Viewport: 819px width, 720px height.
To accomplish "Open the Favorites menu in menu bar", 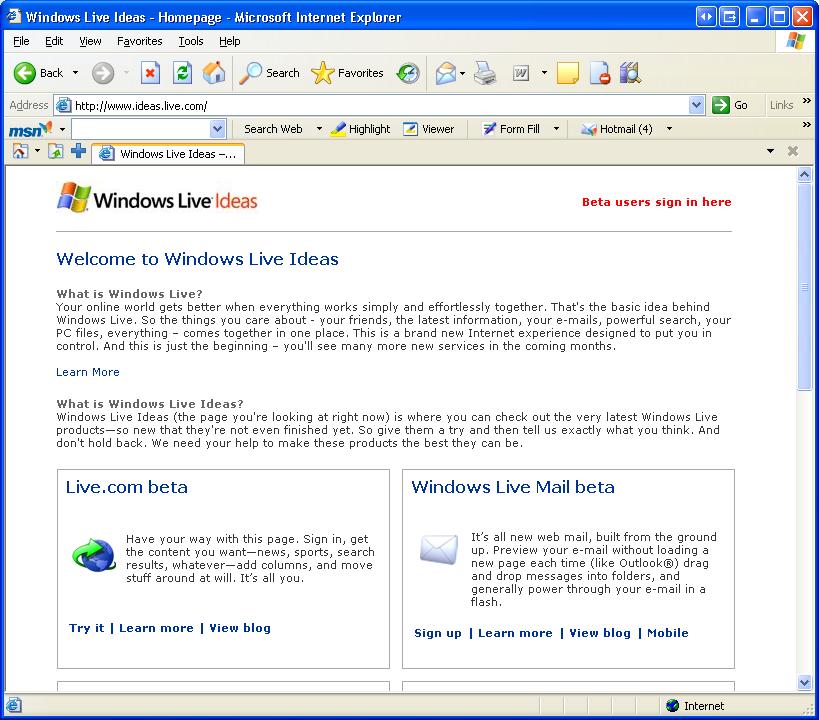I will (x=139, y=41).
